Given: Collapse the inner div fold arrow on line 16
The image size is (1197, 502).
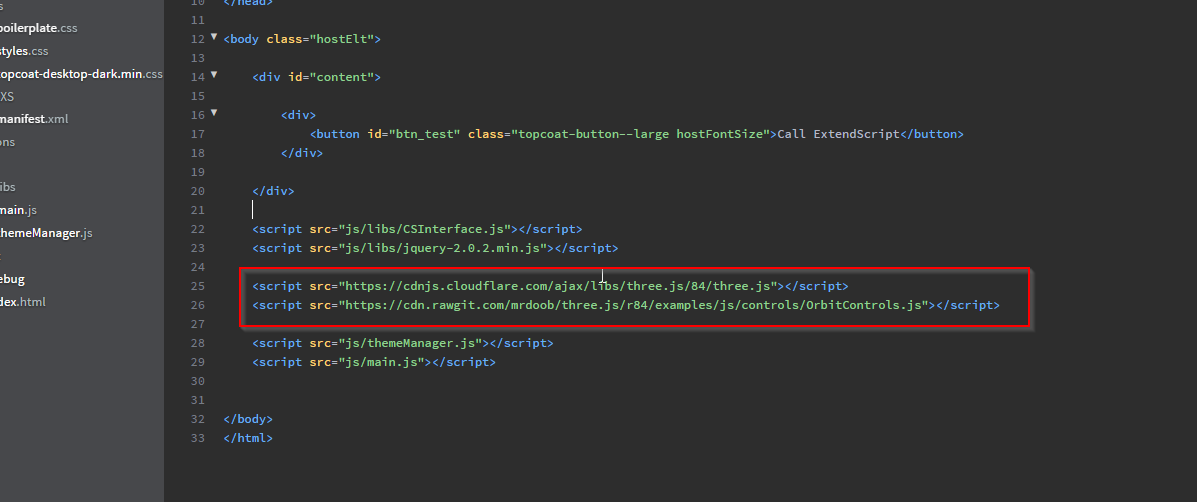Looking at the screenshot, I should pos(214,113).
